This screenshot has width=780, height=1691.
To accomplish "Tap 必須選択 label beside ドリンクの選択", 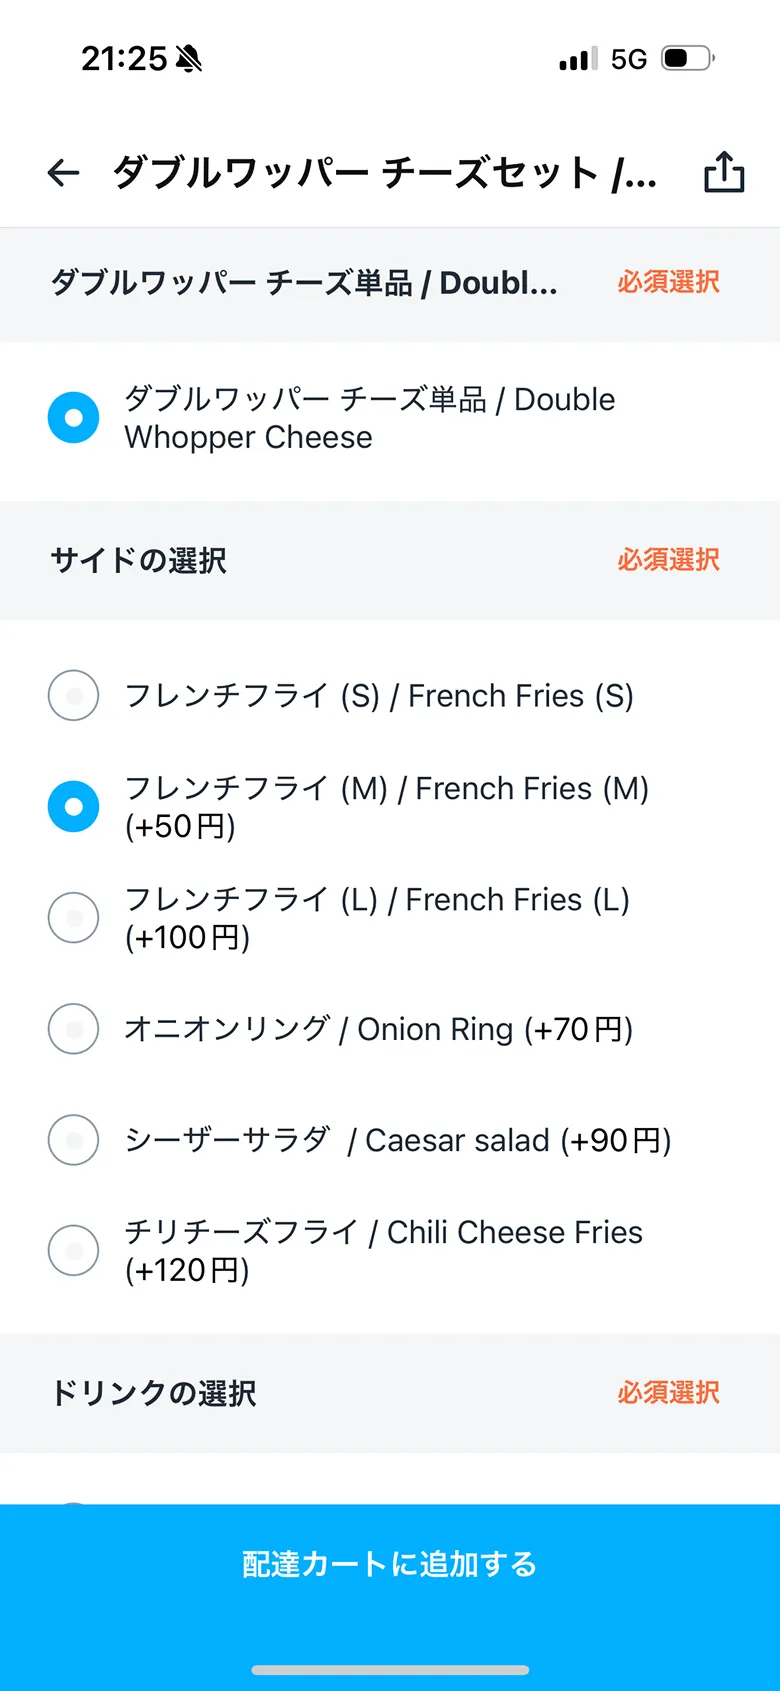I will tap(668, 1392).
